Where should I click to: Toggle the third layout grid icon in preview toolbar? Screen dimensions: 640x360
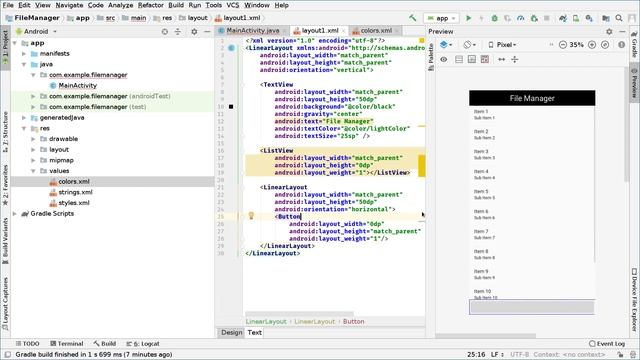click(x=485, y=60)
